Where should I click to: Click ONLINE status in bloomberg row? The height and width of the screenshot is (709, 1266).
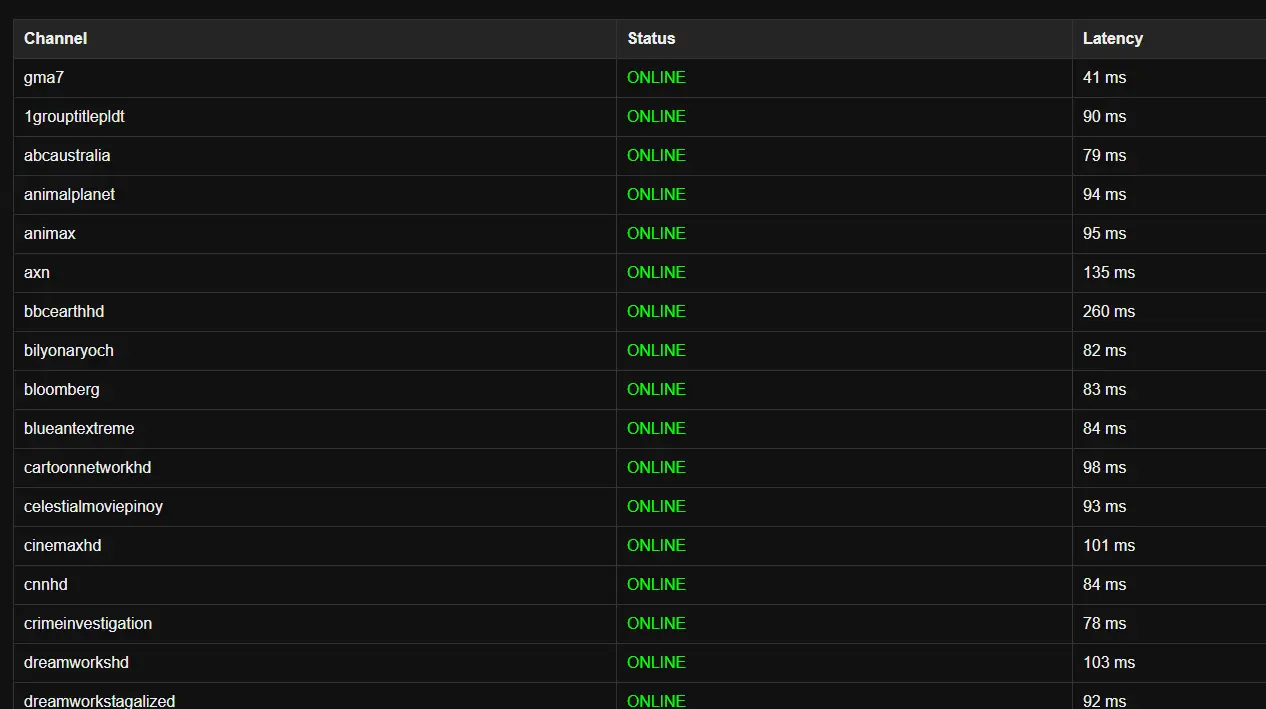(x=656, y=389)
